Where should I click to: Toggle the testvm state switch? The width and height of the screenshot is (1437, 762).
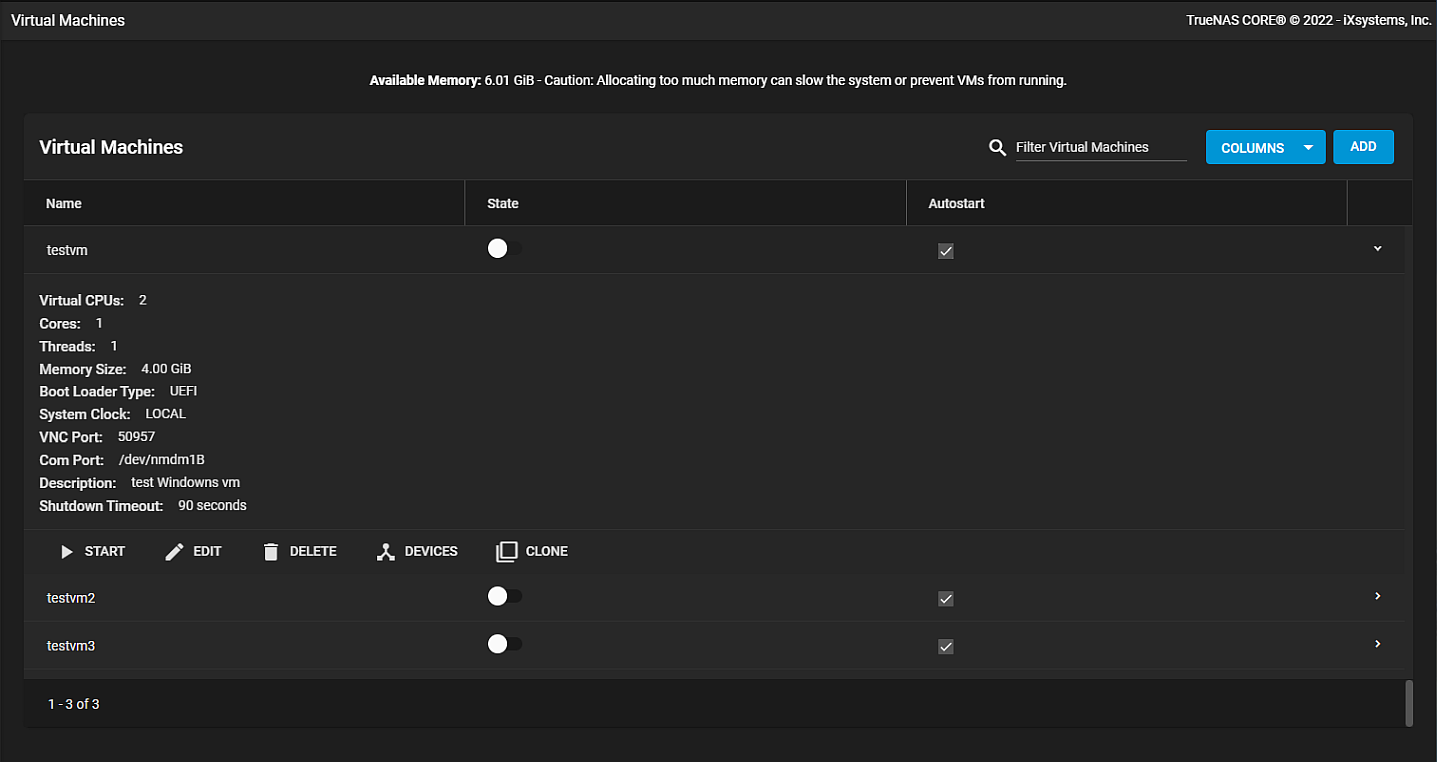pos(504,249)
